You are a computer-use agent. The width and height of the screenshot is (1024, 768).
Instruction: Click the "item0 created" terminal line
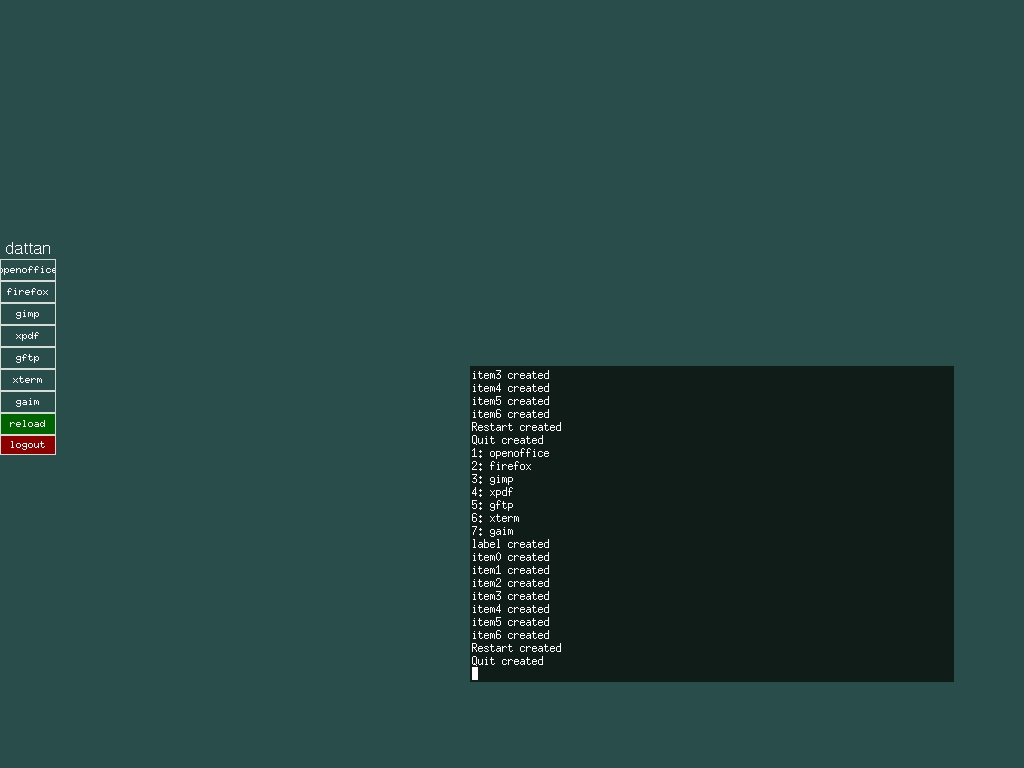pyautogui.click(x=510, y=557)
